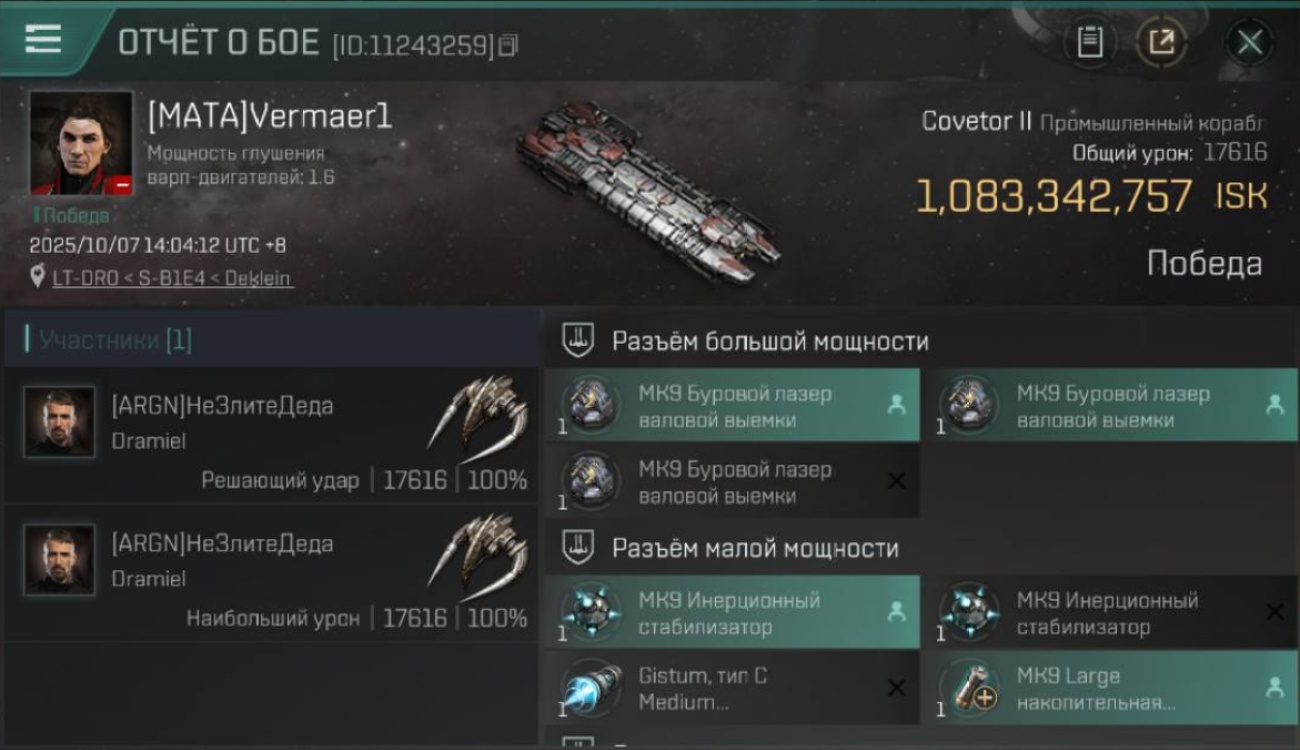Share the report via export icon
The image size is (1300, 750).
coord(1161,42)
